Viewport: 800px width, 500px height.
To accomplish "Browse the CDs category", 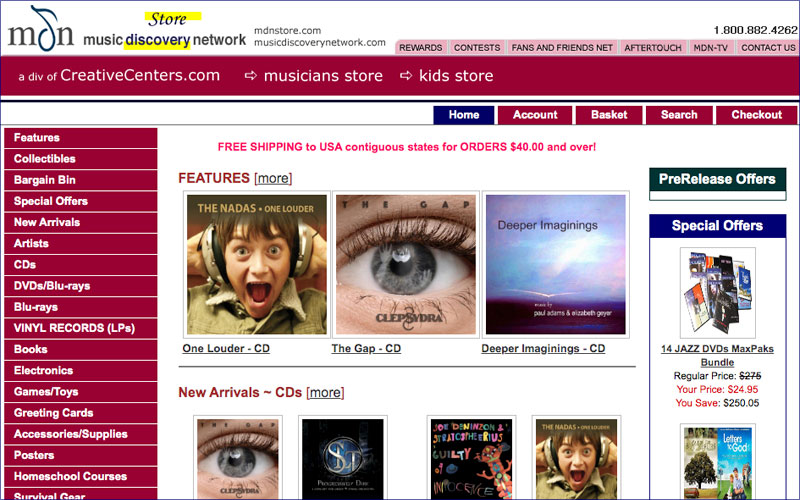I will coord(81,265).
